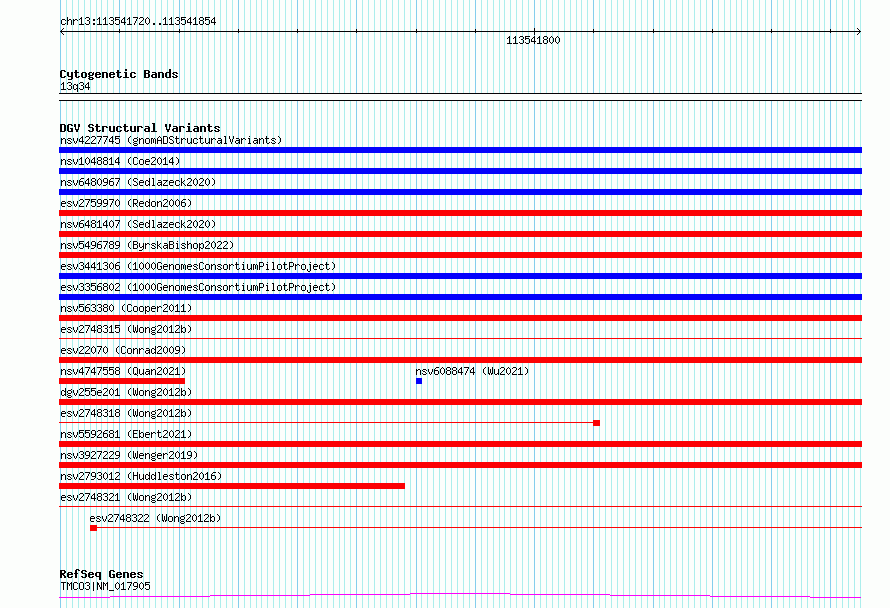Click the red bar under esv2759970
Viewport: 890px width, 608px height.
(460, 213)
